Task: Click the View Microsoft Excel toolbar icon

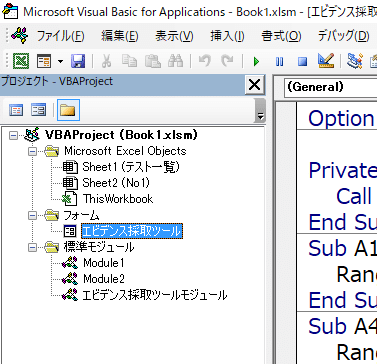Action: 21,61
